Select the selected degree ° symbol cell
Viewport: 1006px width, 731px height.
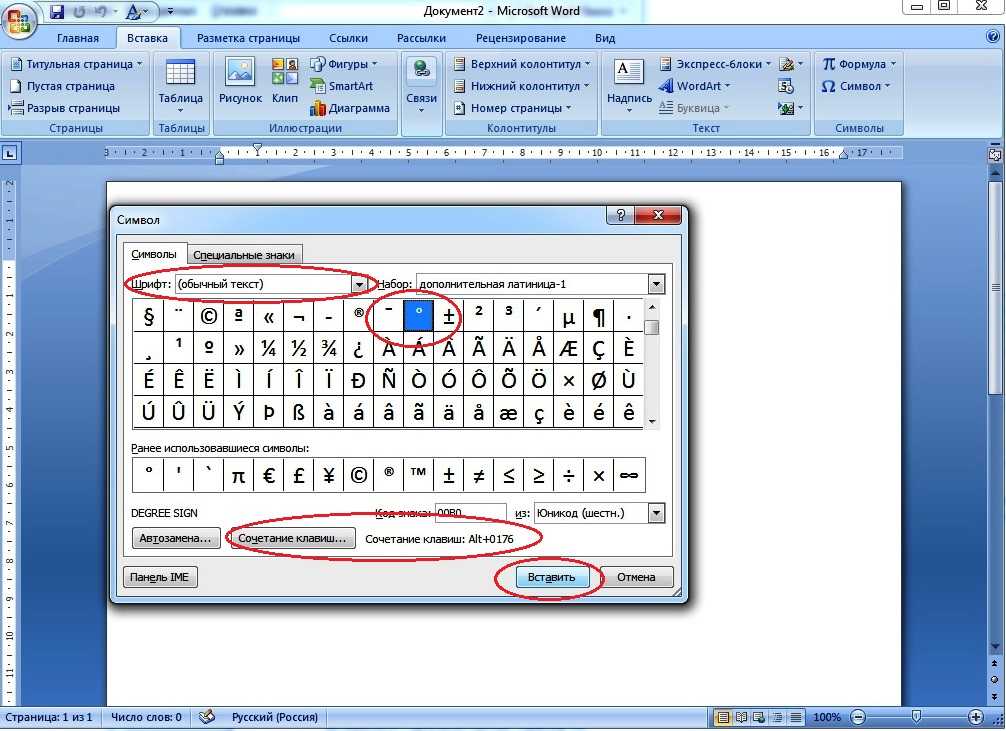coord(419,316)
